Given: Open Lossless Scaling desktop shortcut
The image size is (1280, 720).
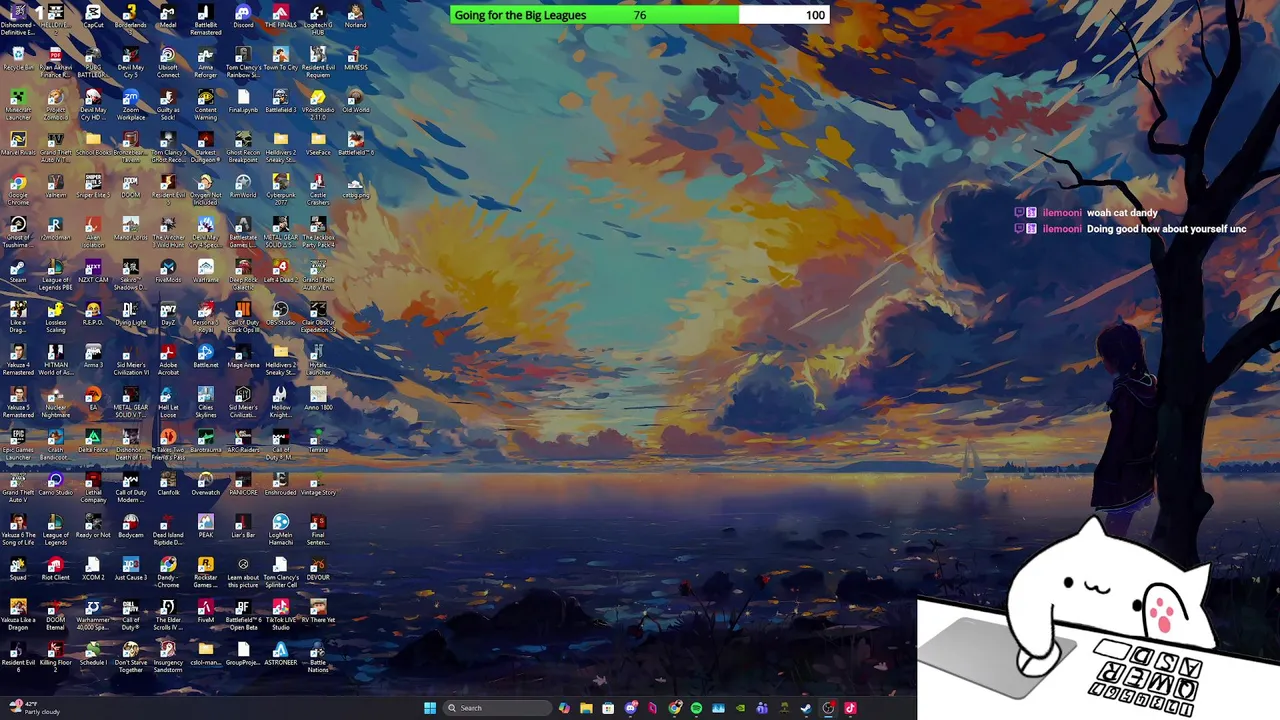Looking at the screenshot, I should pos(55,316).
